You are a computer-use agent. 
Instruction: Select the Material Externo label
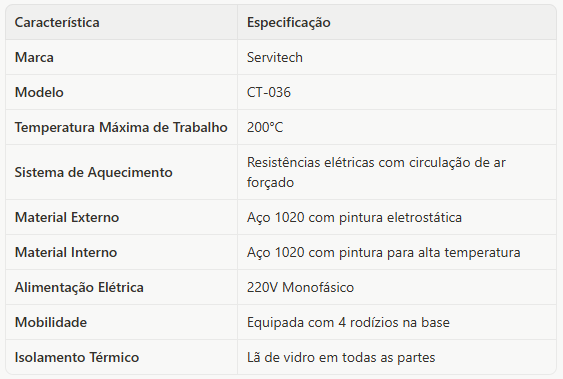click(x=67, y=217)
